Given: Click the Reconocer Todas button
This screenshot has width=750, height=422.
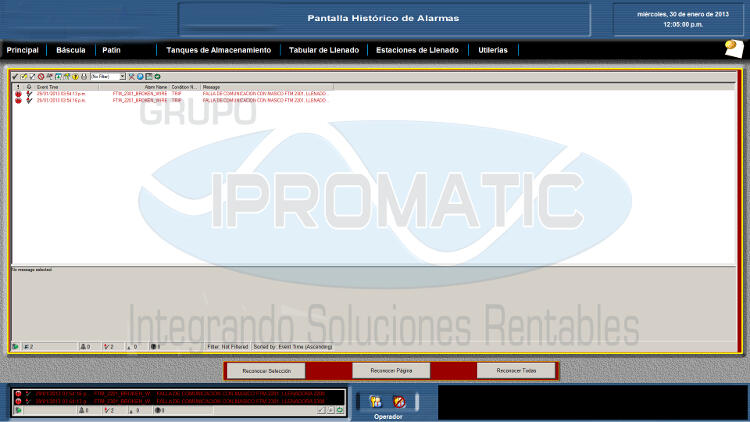Looking at the screenshot, I should [516, 371].
